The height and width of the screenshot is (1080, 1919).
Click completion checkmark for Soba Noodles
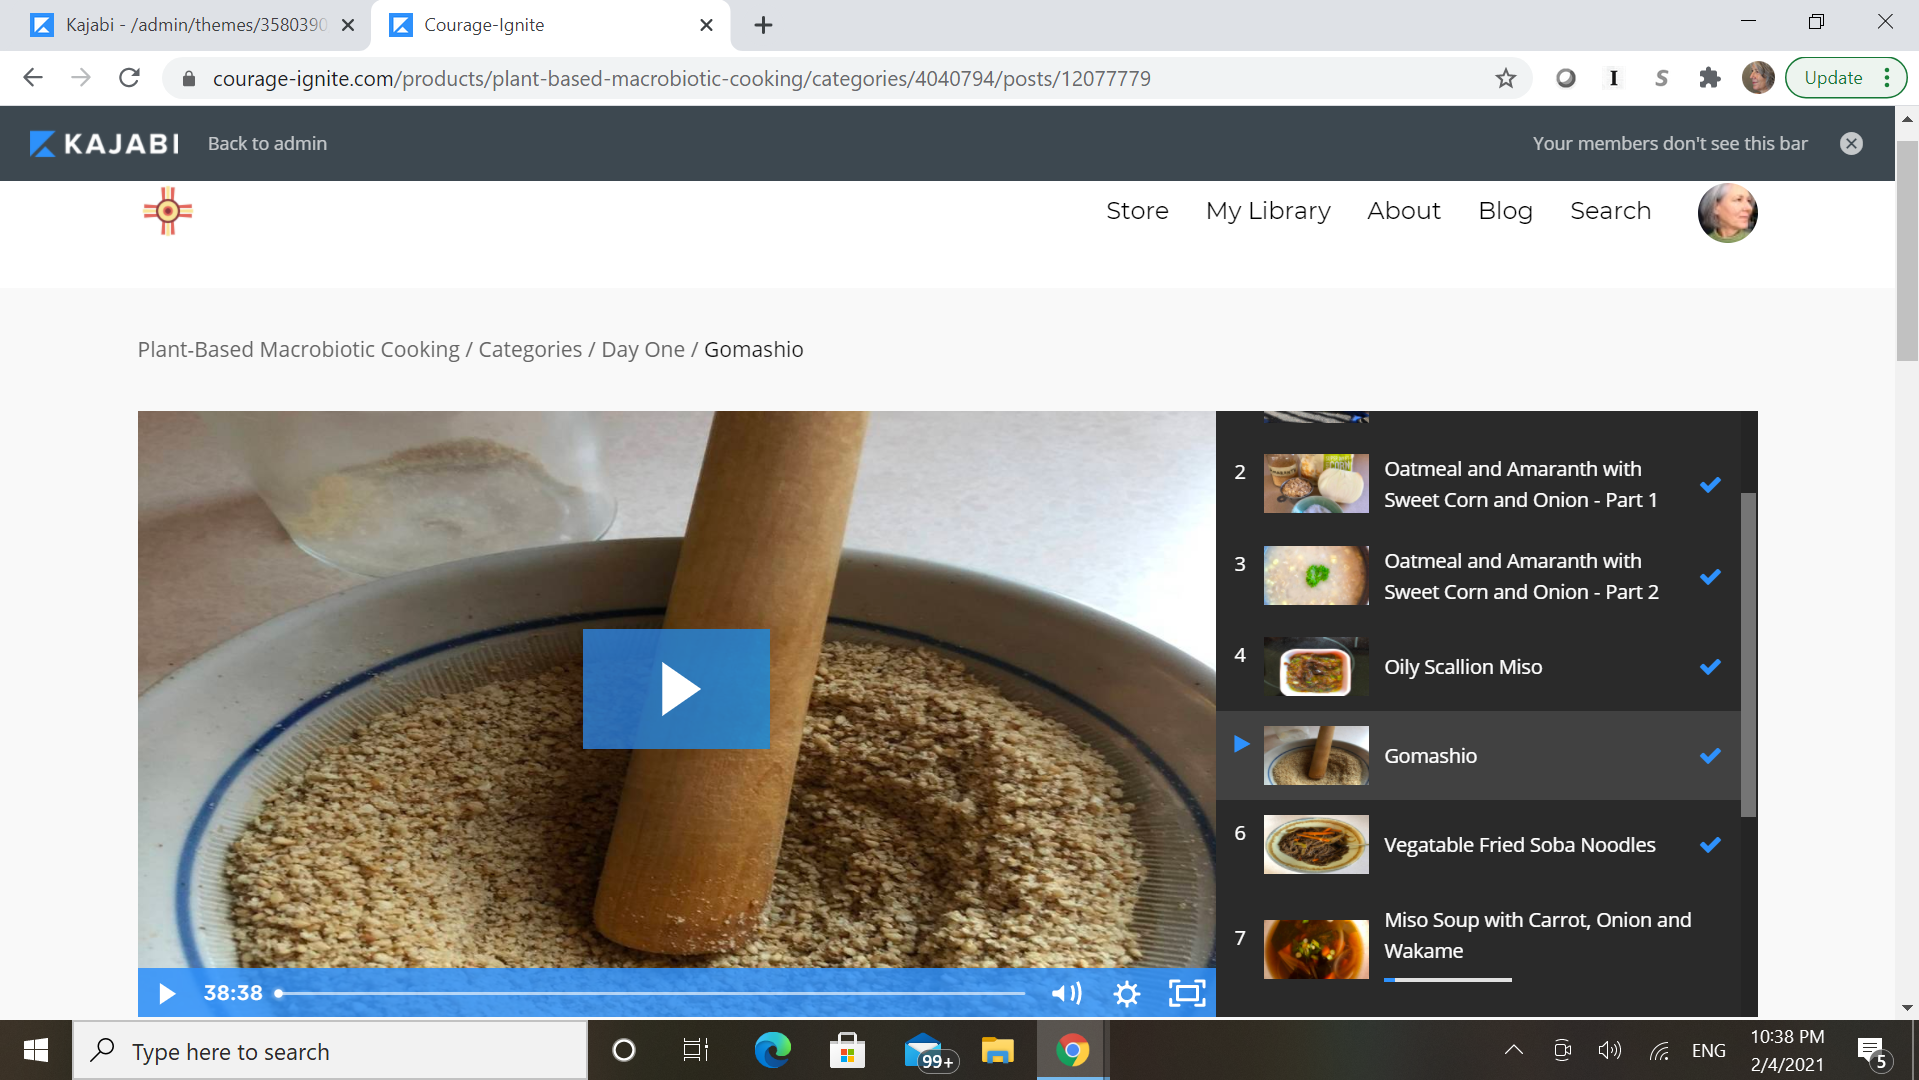pyautogui.click(x=1710, y=845)
